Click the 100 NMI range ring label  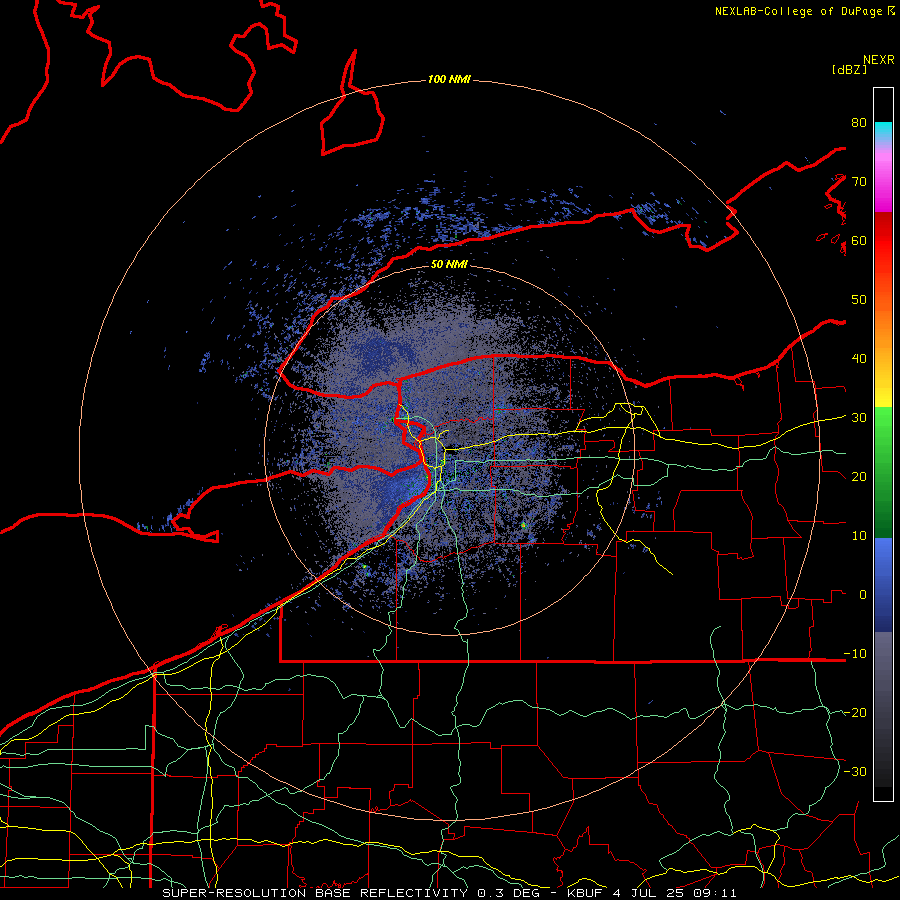pos(449,79)
